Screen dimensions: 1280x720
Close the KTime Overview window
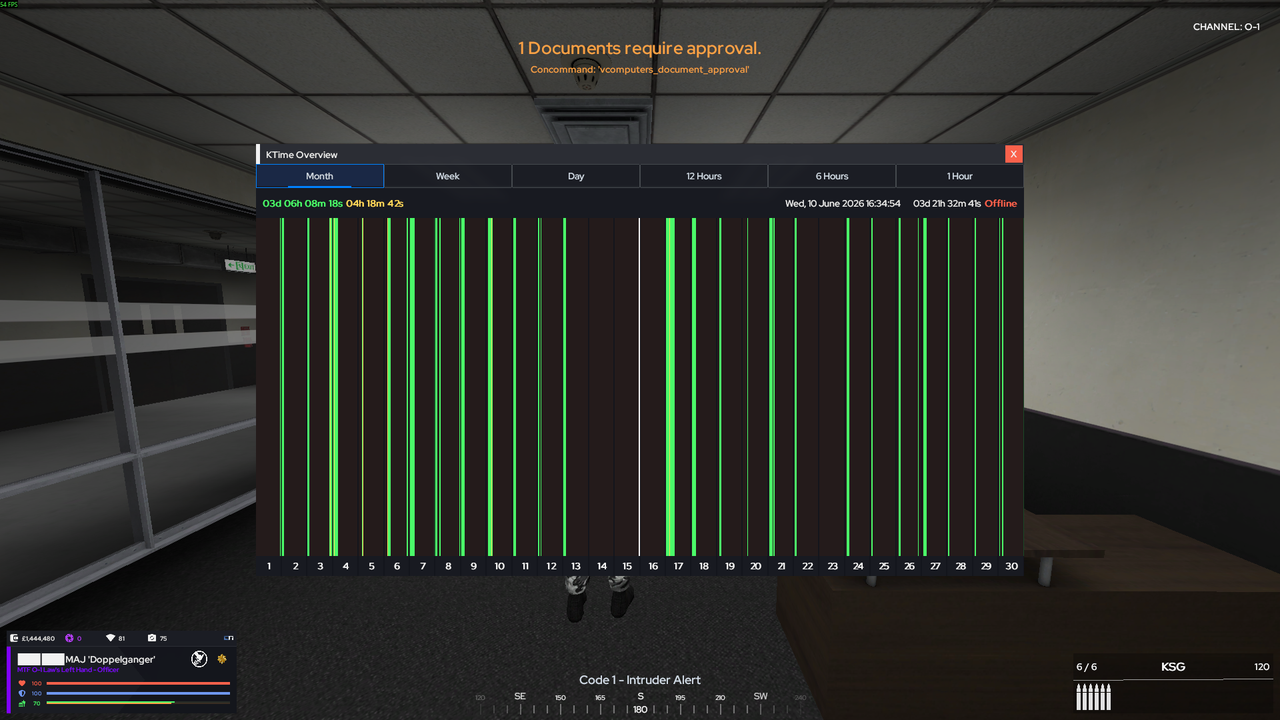[1014, 154]
